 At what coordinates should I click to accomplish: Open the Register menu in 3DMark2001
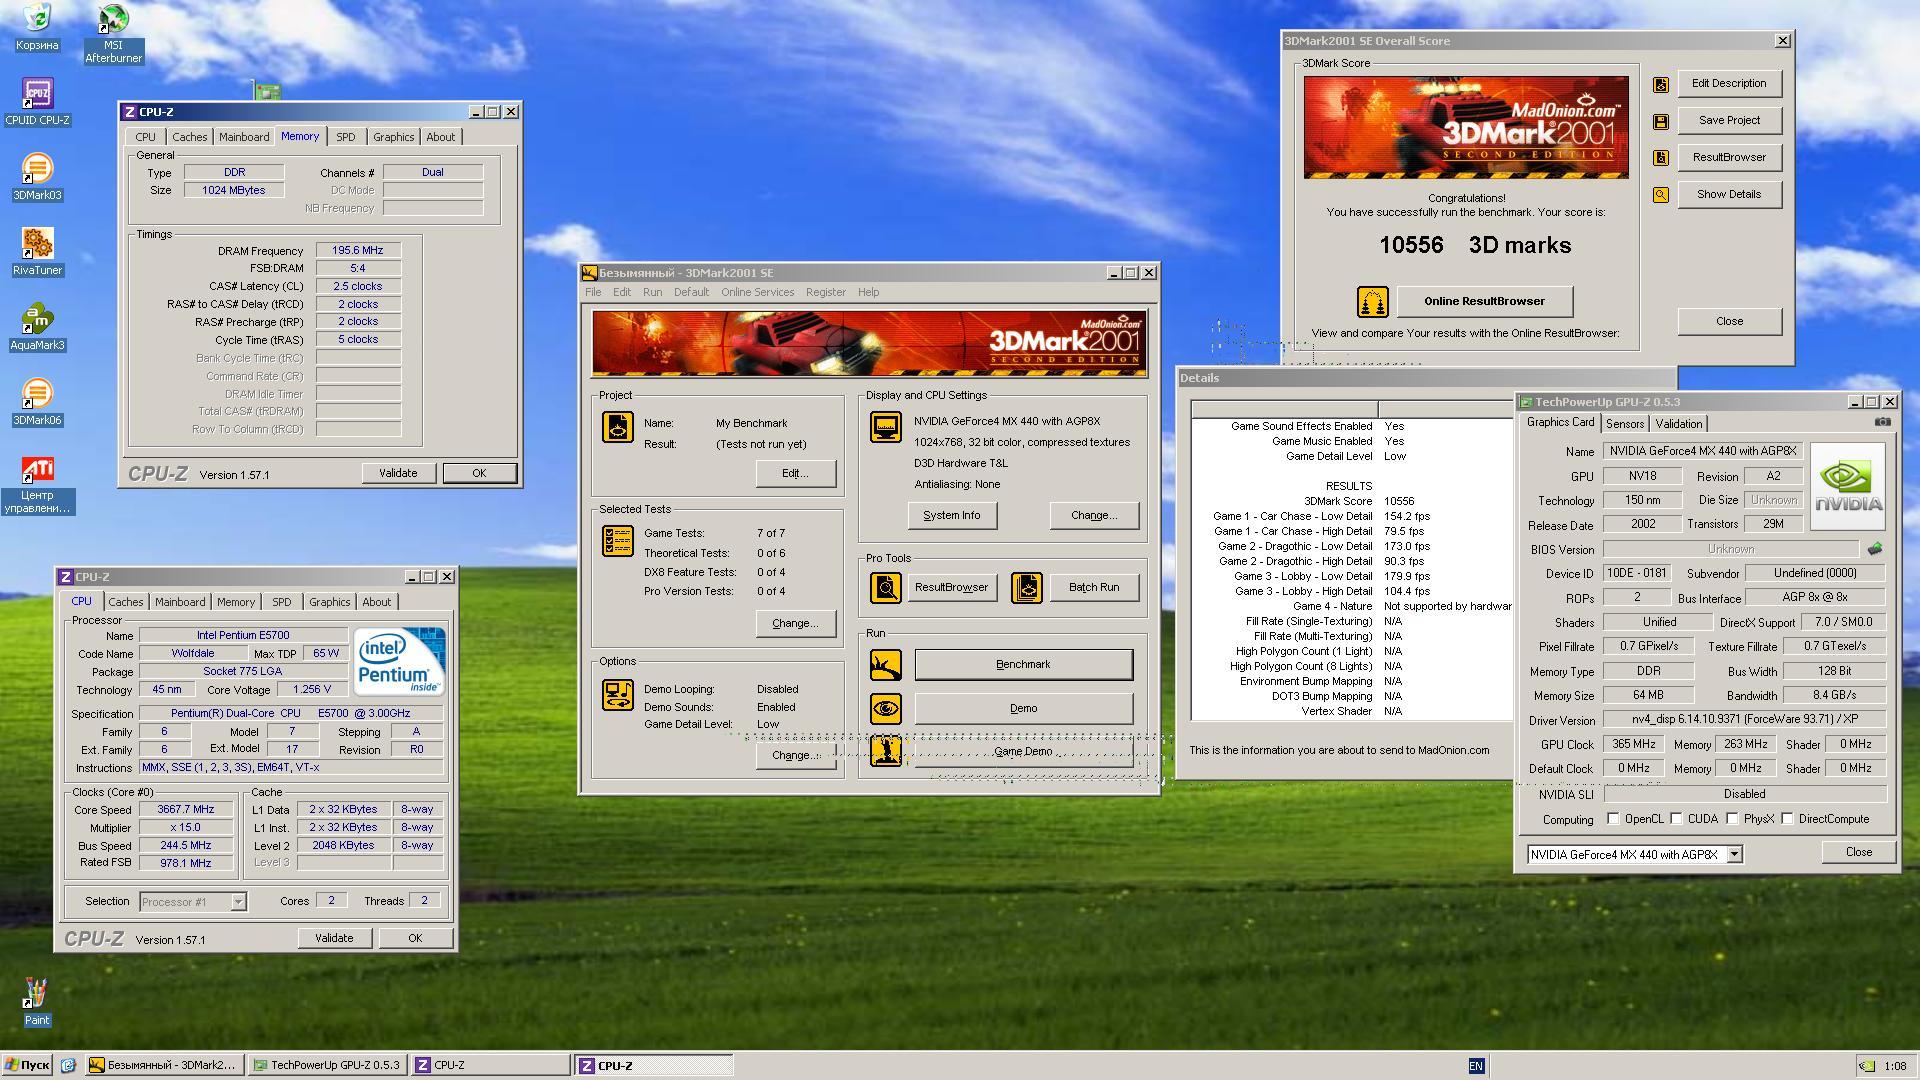pyautogui.click(x=825, y=292)
